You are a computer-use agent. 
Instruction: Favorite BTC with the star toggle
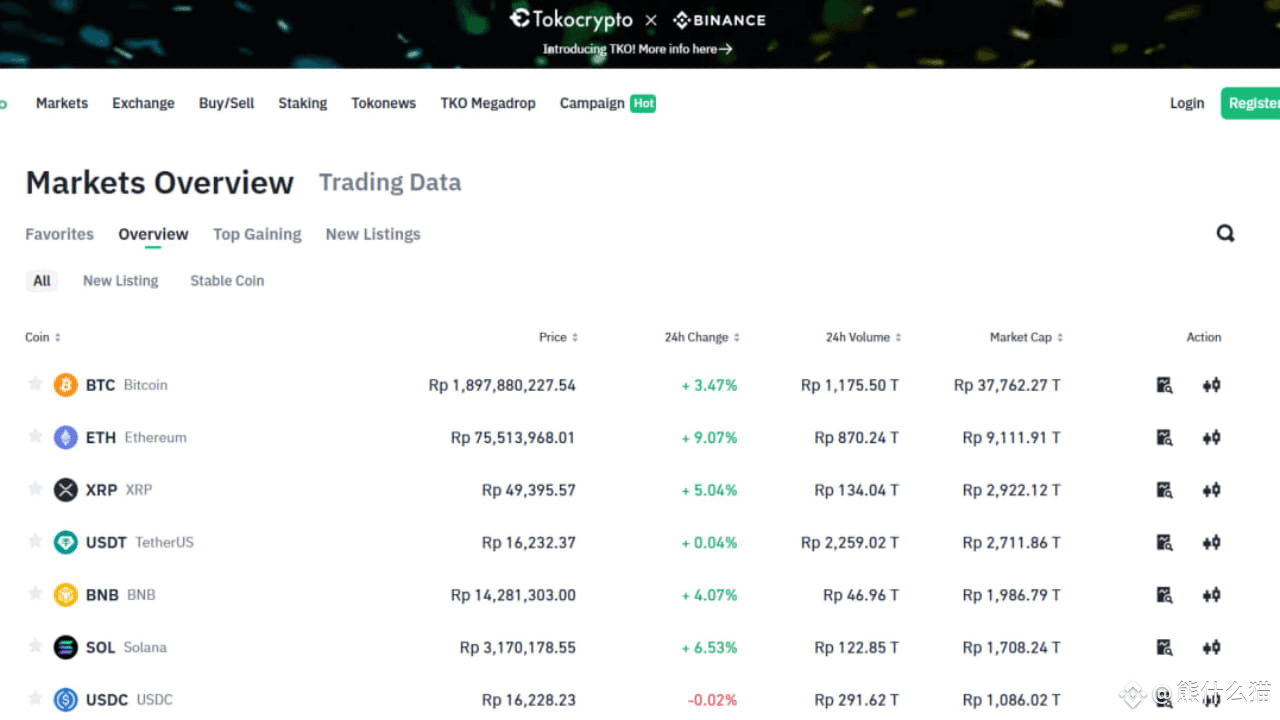35,384
